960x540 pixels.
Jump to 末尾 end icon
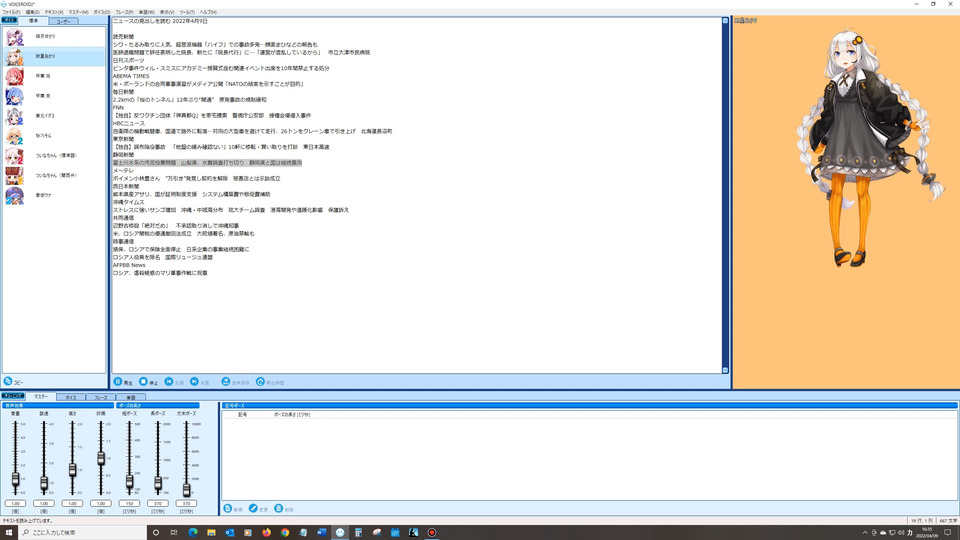coord(194,381)
